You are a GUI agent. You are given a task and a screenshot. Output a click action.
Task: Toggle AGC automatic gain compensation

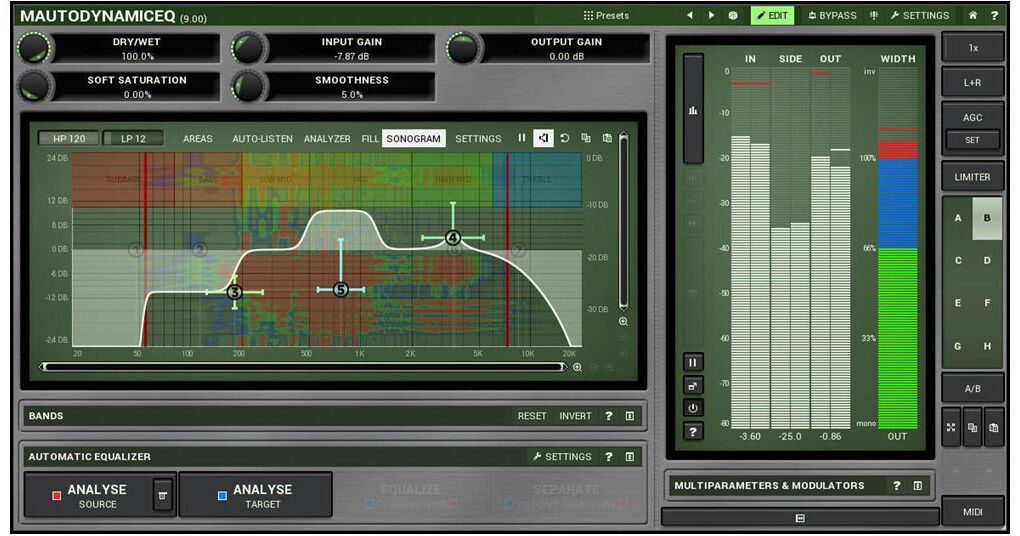pyautogui.click(x=973, y=118)
